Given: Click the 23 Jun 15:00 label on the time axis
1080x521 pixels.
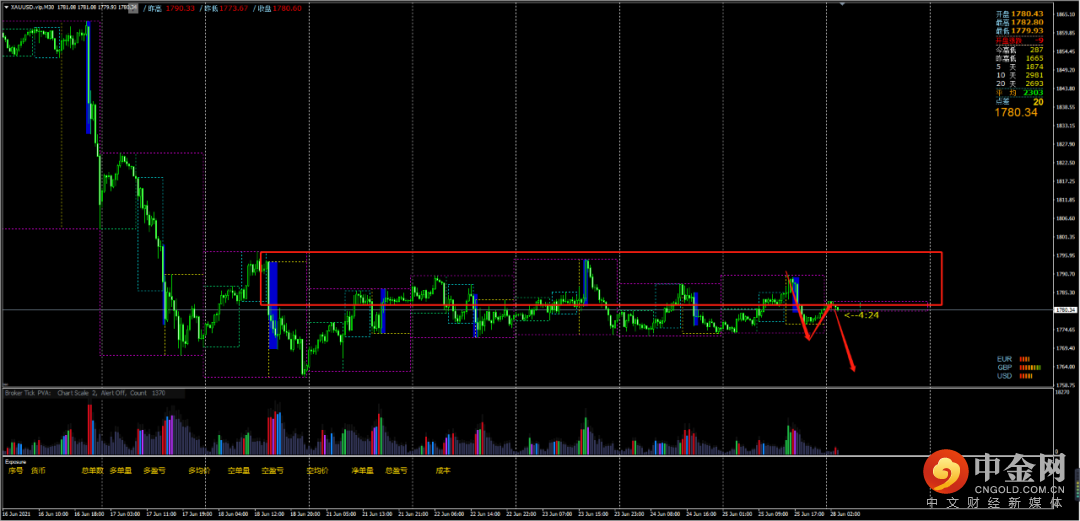Looking at the screenshot, I should (593, 513).
